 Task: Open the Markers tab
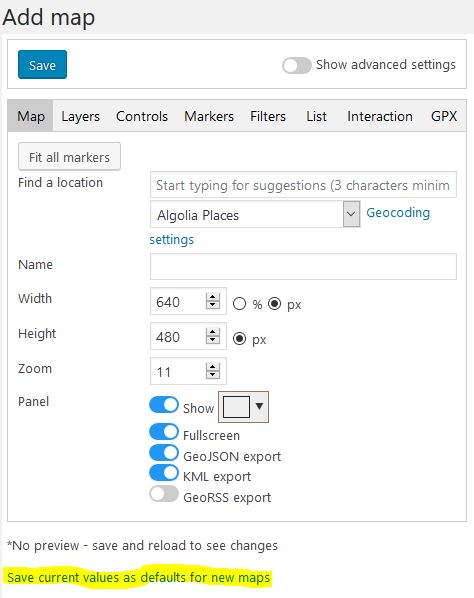209,116
